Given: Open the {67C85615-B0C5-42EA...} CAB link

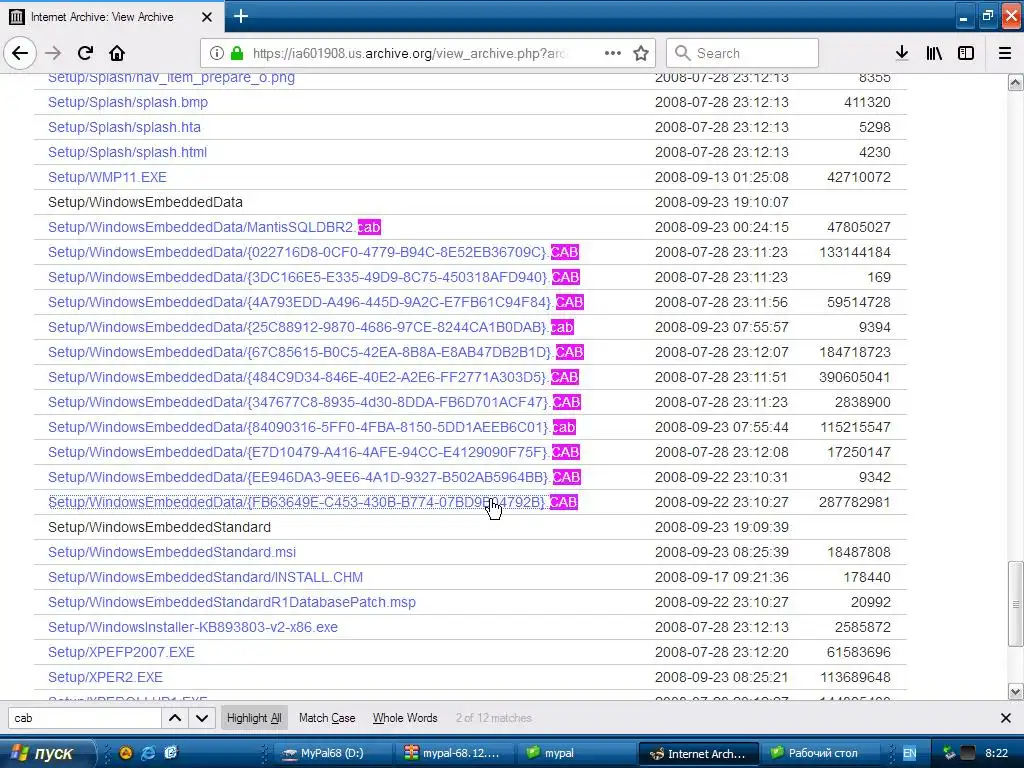Looking at the screenshot, I should (315, 352).
